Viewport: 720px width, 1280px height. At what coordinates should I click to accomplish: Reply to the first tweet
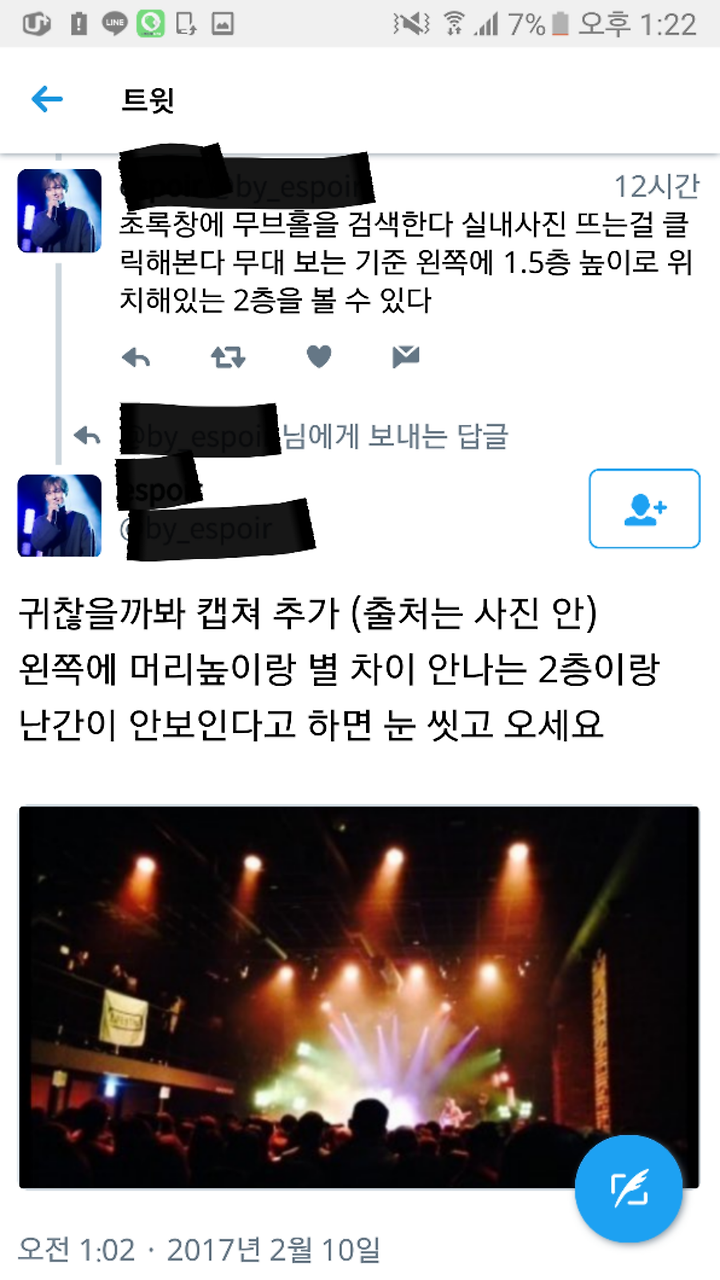click(x=135, y=357)
